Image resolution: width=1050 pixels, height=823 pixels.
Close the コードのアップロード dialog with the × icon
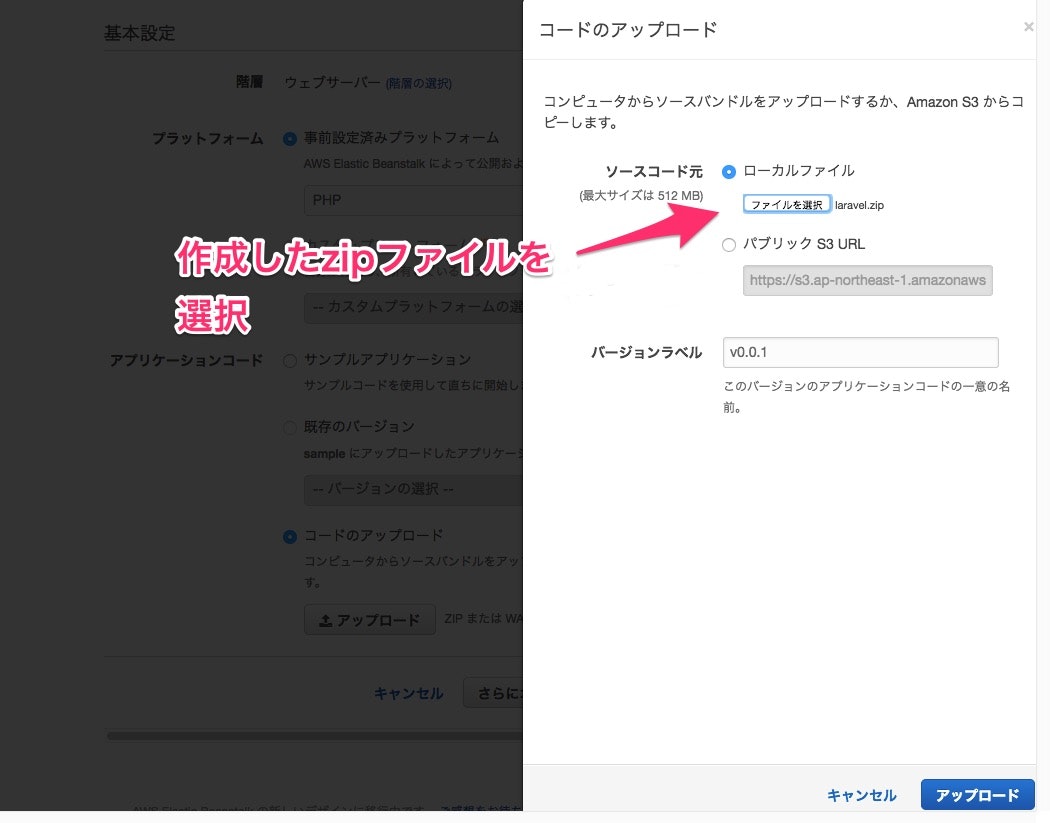pos(1028,27)
